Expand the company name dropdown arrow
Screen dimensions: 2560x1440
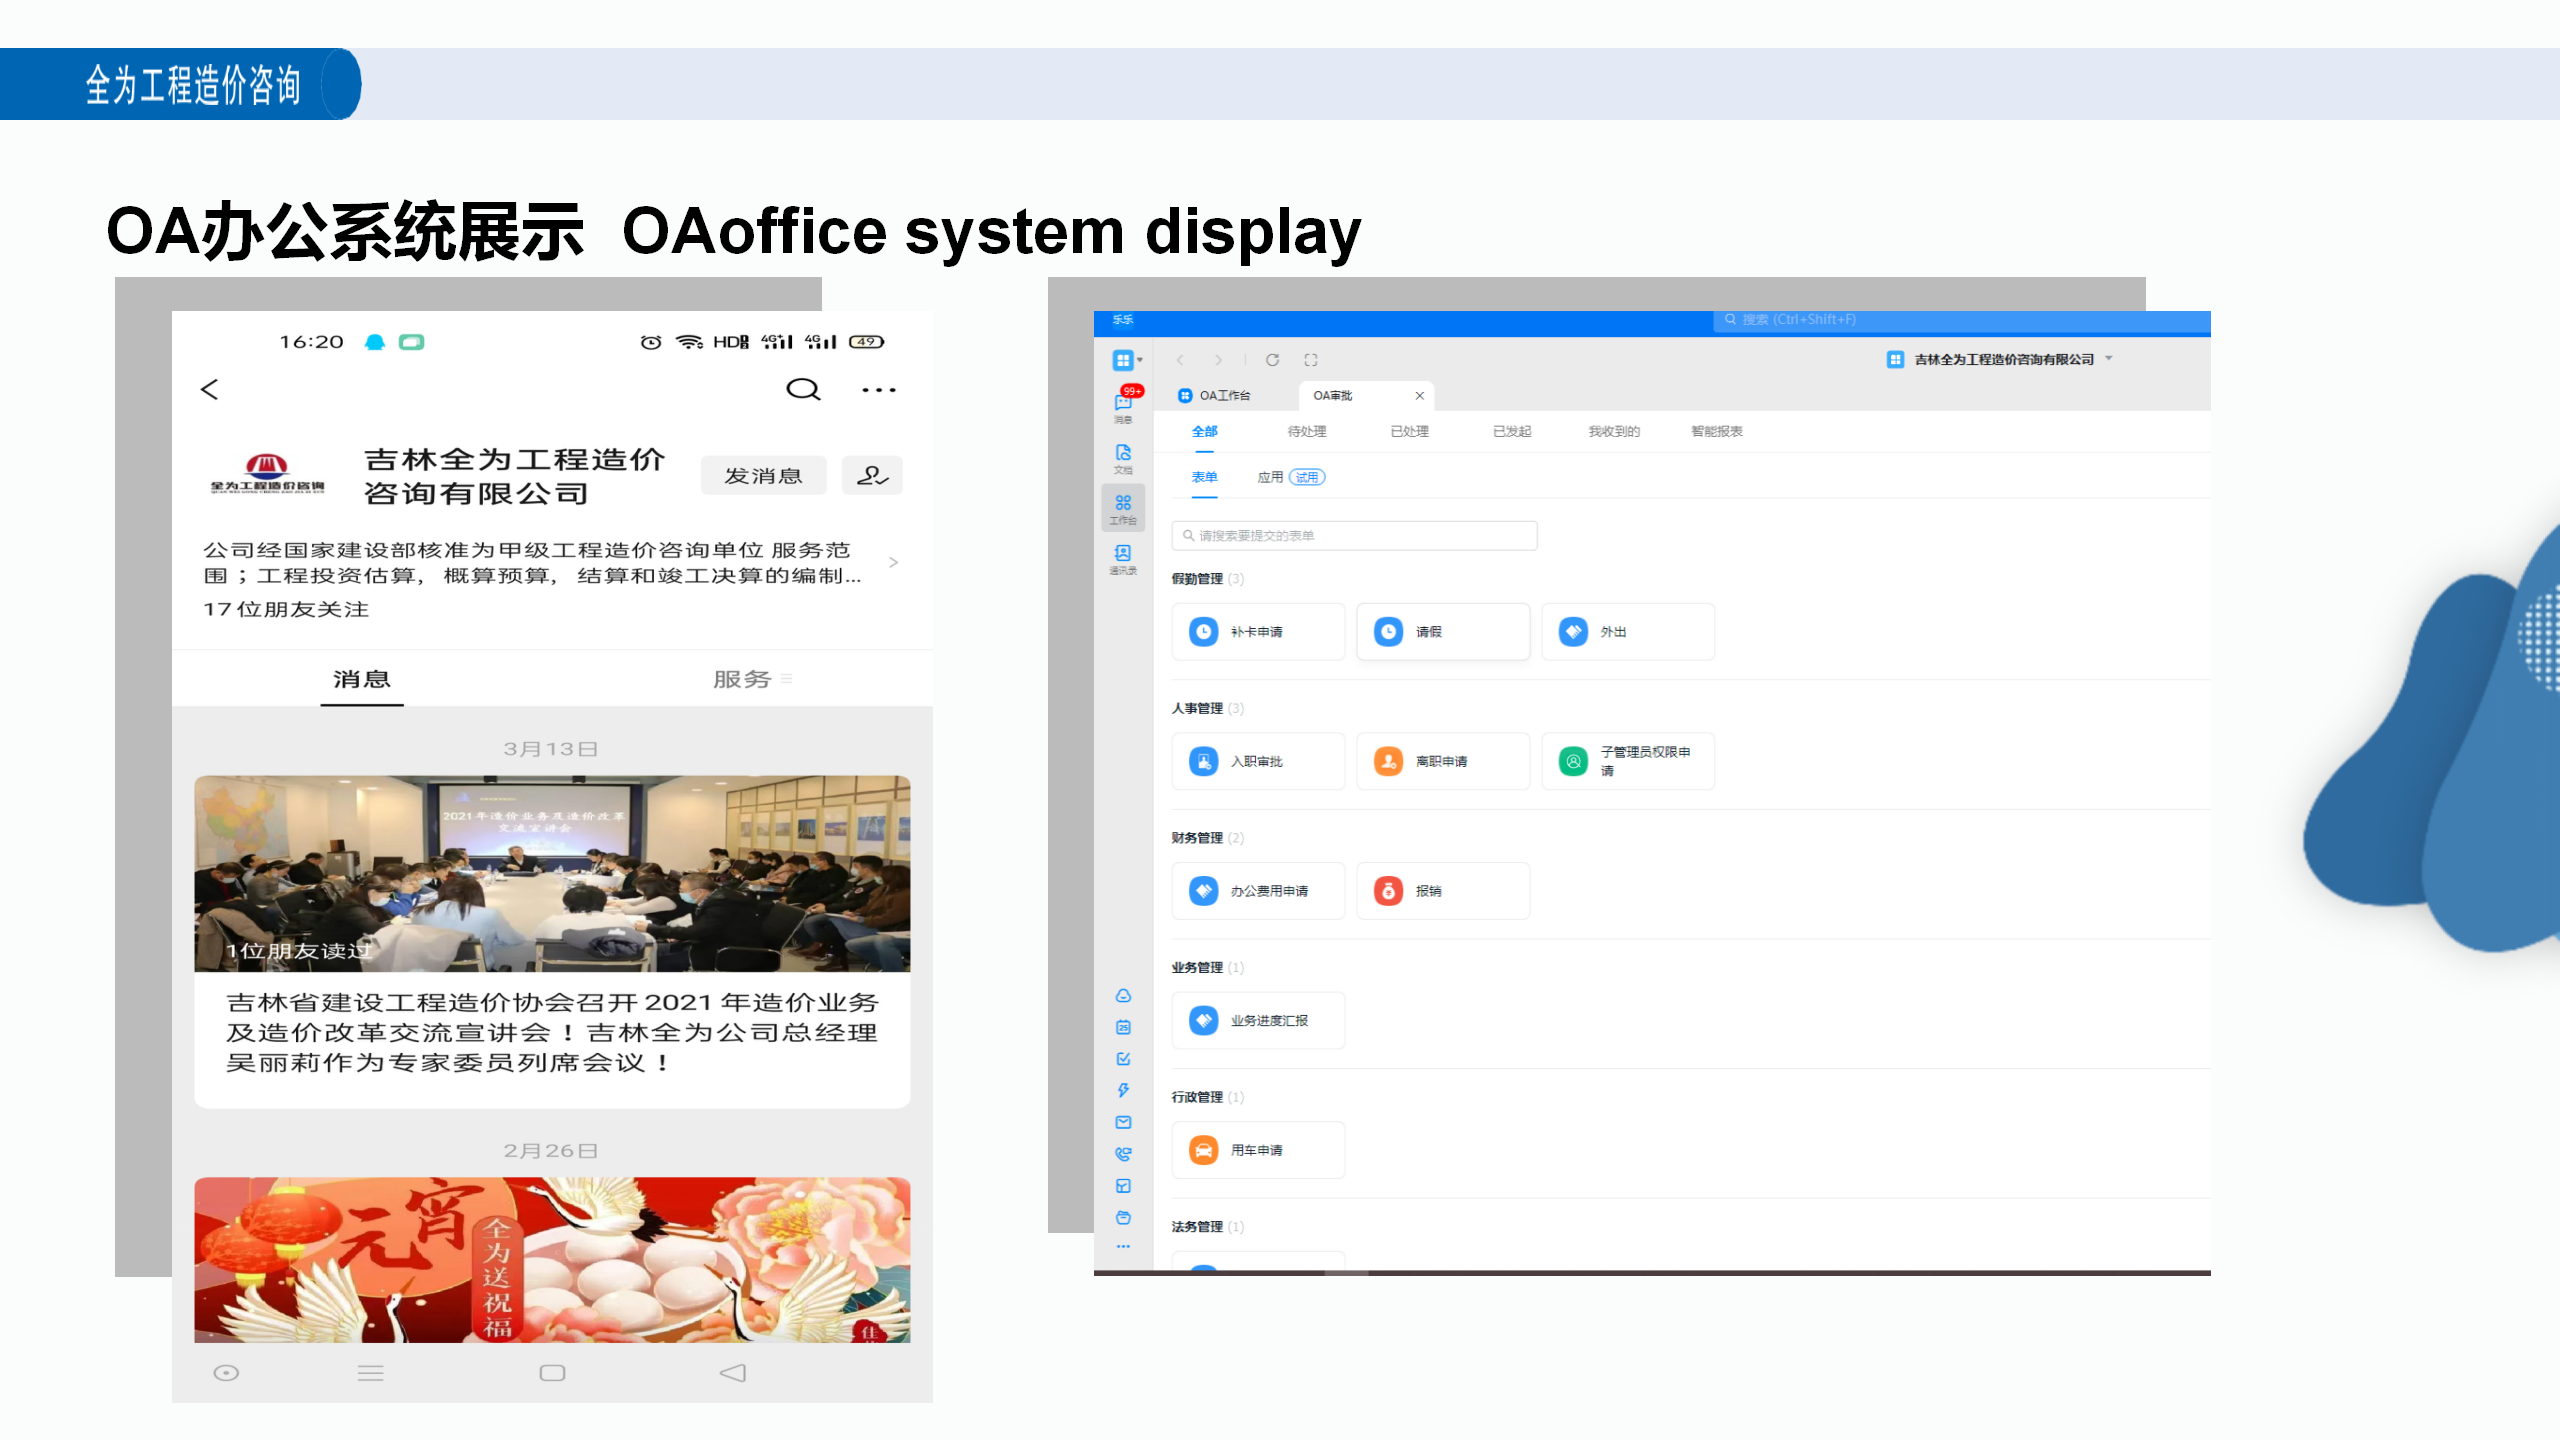click(2109, 358)
